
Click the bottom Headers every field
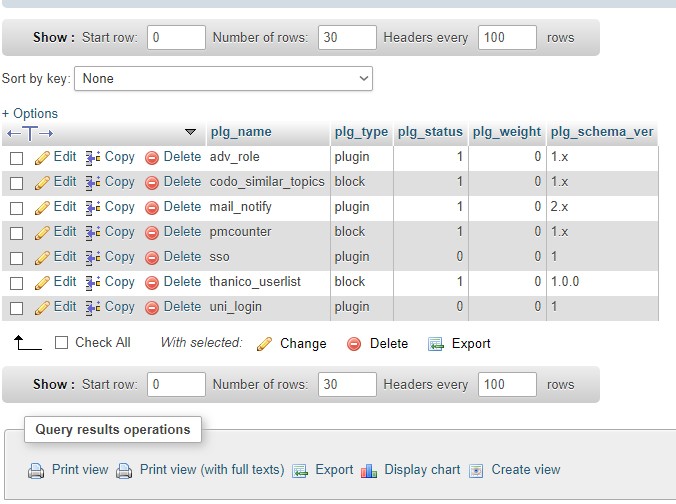tap(507, 385)
